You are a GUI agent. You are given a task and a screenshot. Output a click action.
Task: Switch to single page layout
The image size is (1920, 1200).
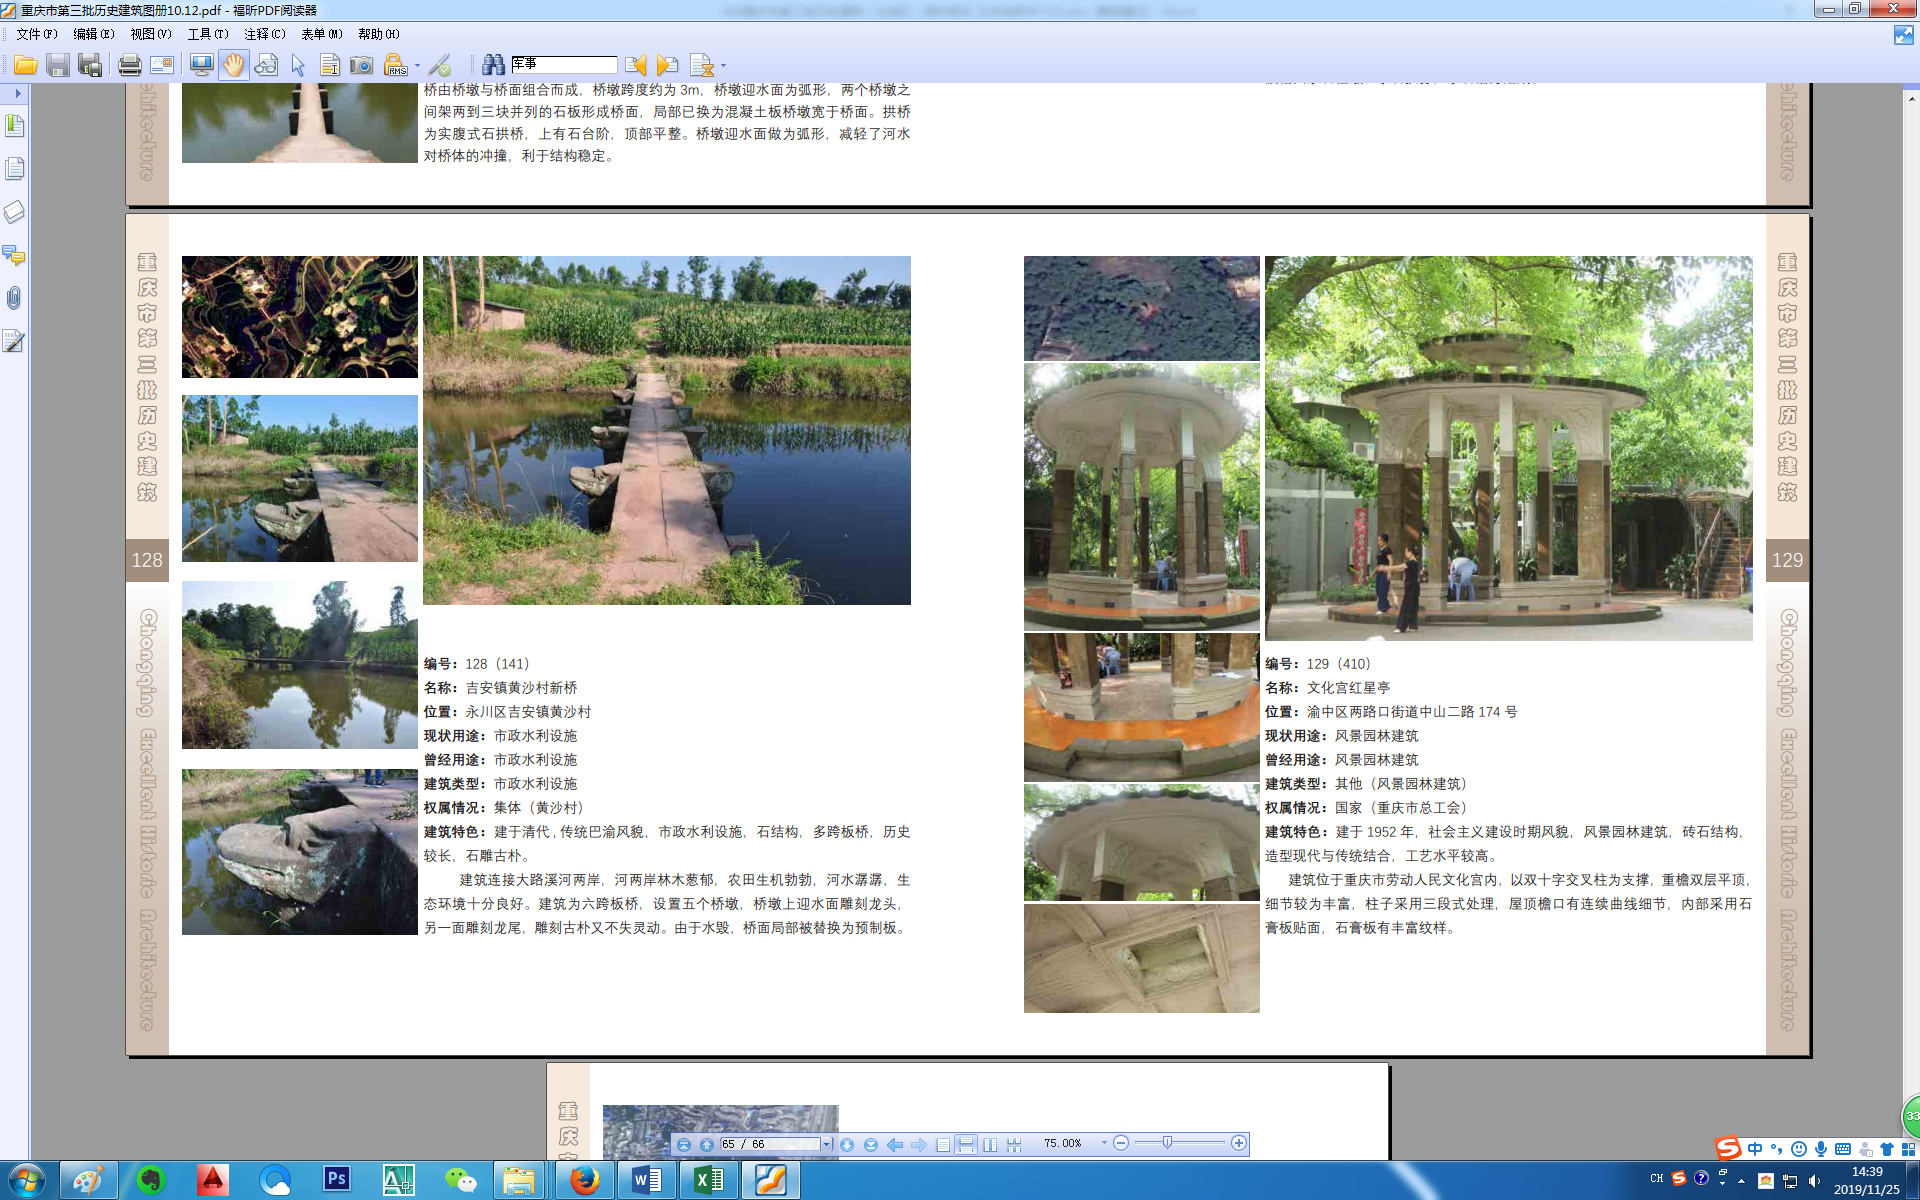(x=943, y=1144)
